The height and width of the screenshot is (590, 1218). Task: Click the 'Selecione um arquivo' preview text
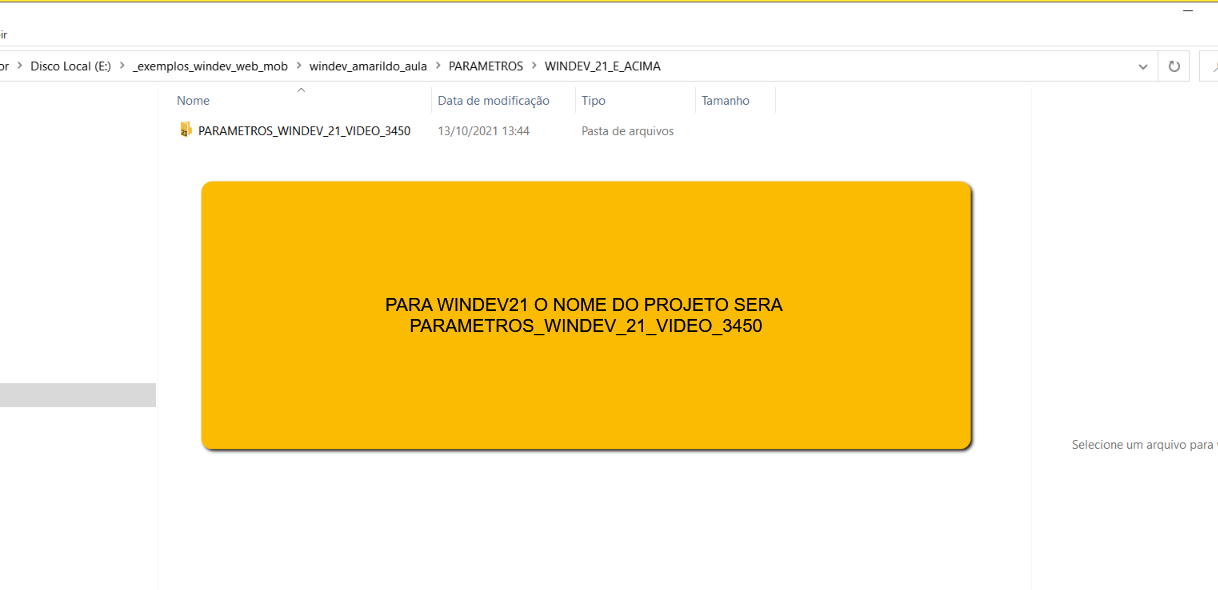click(1144, 445)
